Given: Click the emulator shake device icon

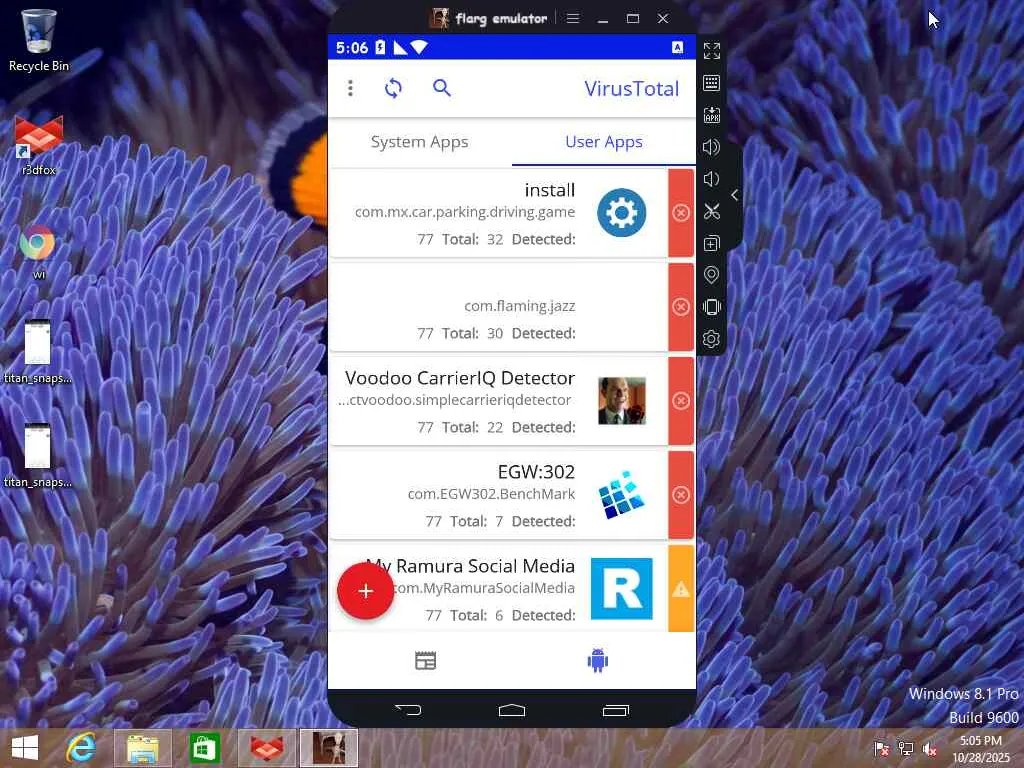Looking at the screenshot, I should point(712,307).
